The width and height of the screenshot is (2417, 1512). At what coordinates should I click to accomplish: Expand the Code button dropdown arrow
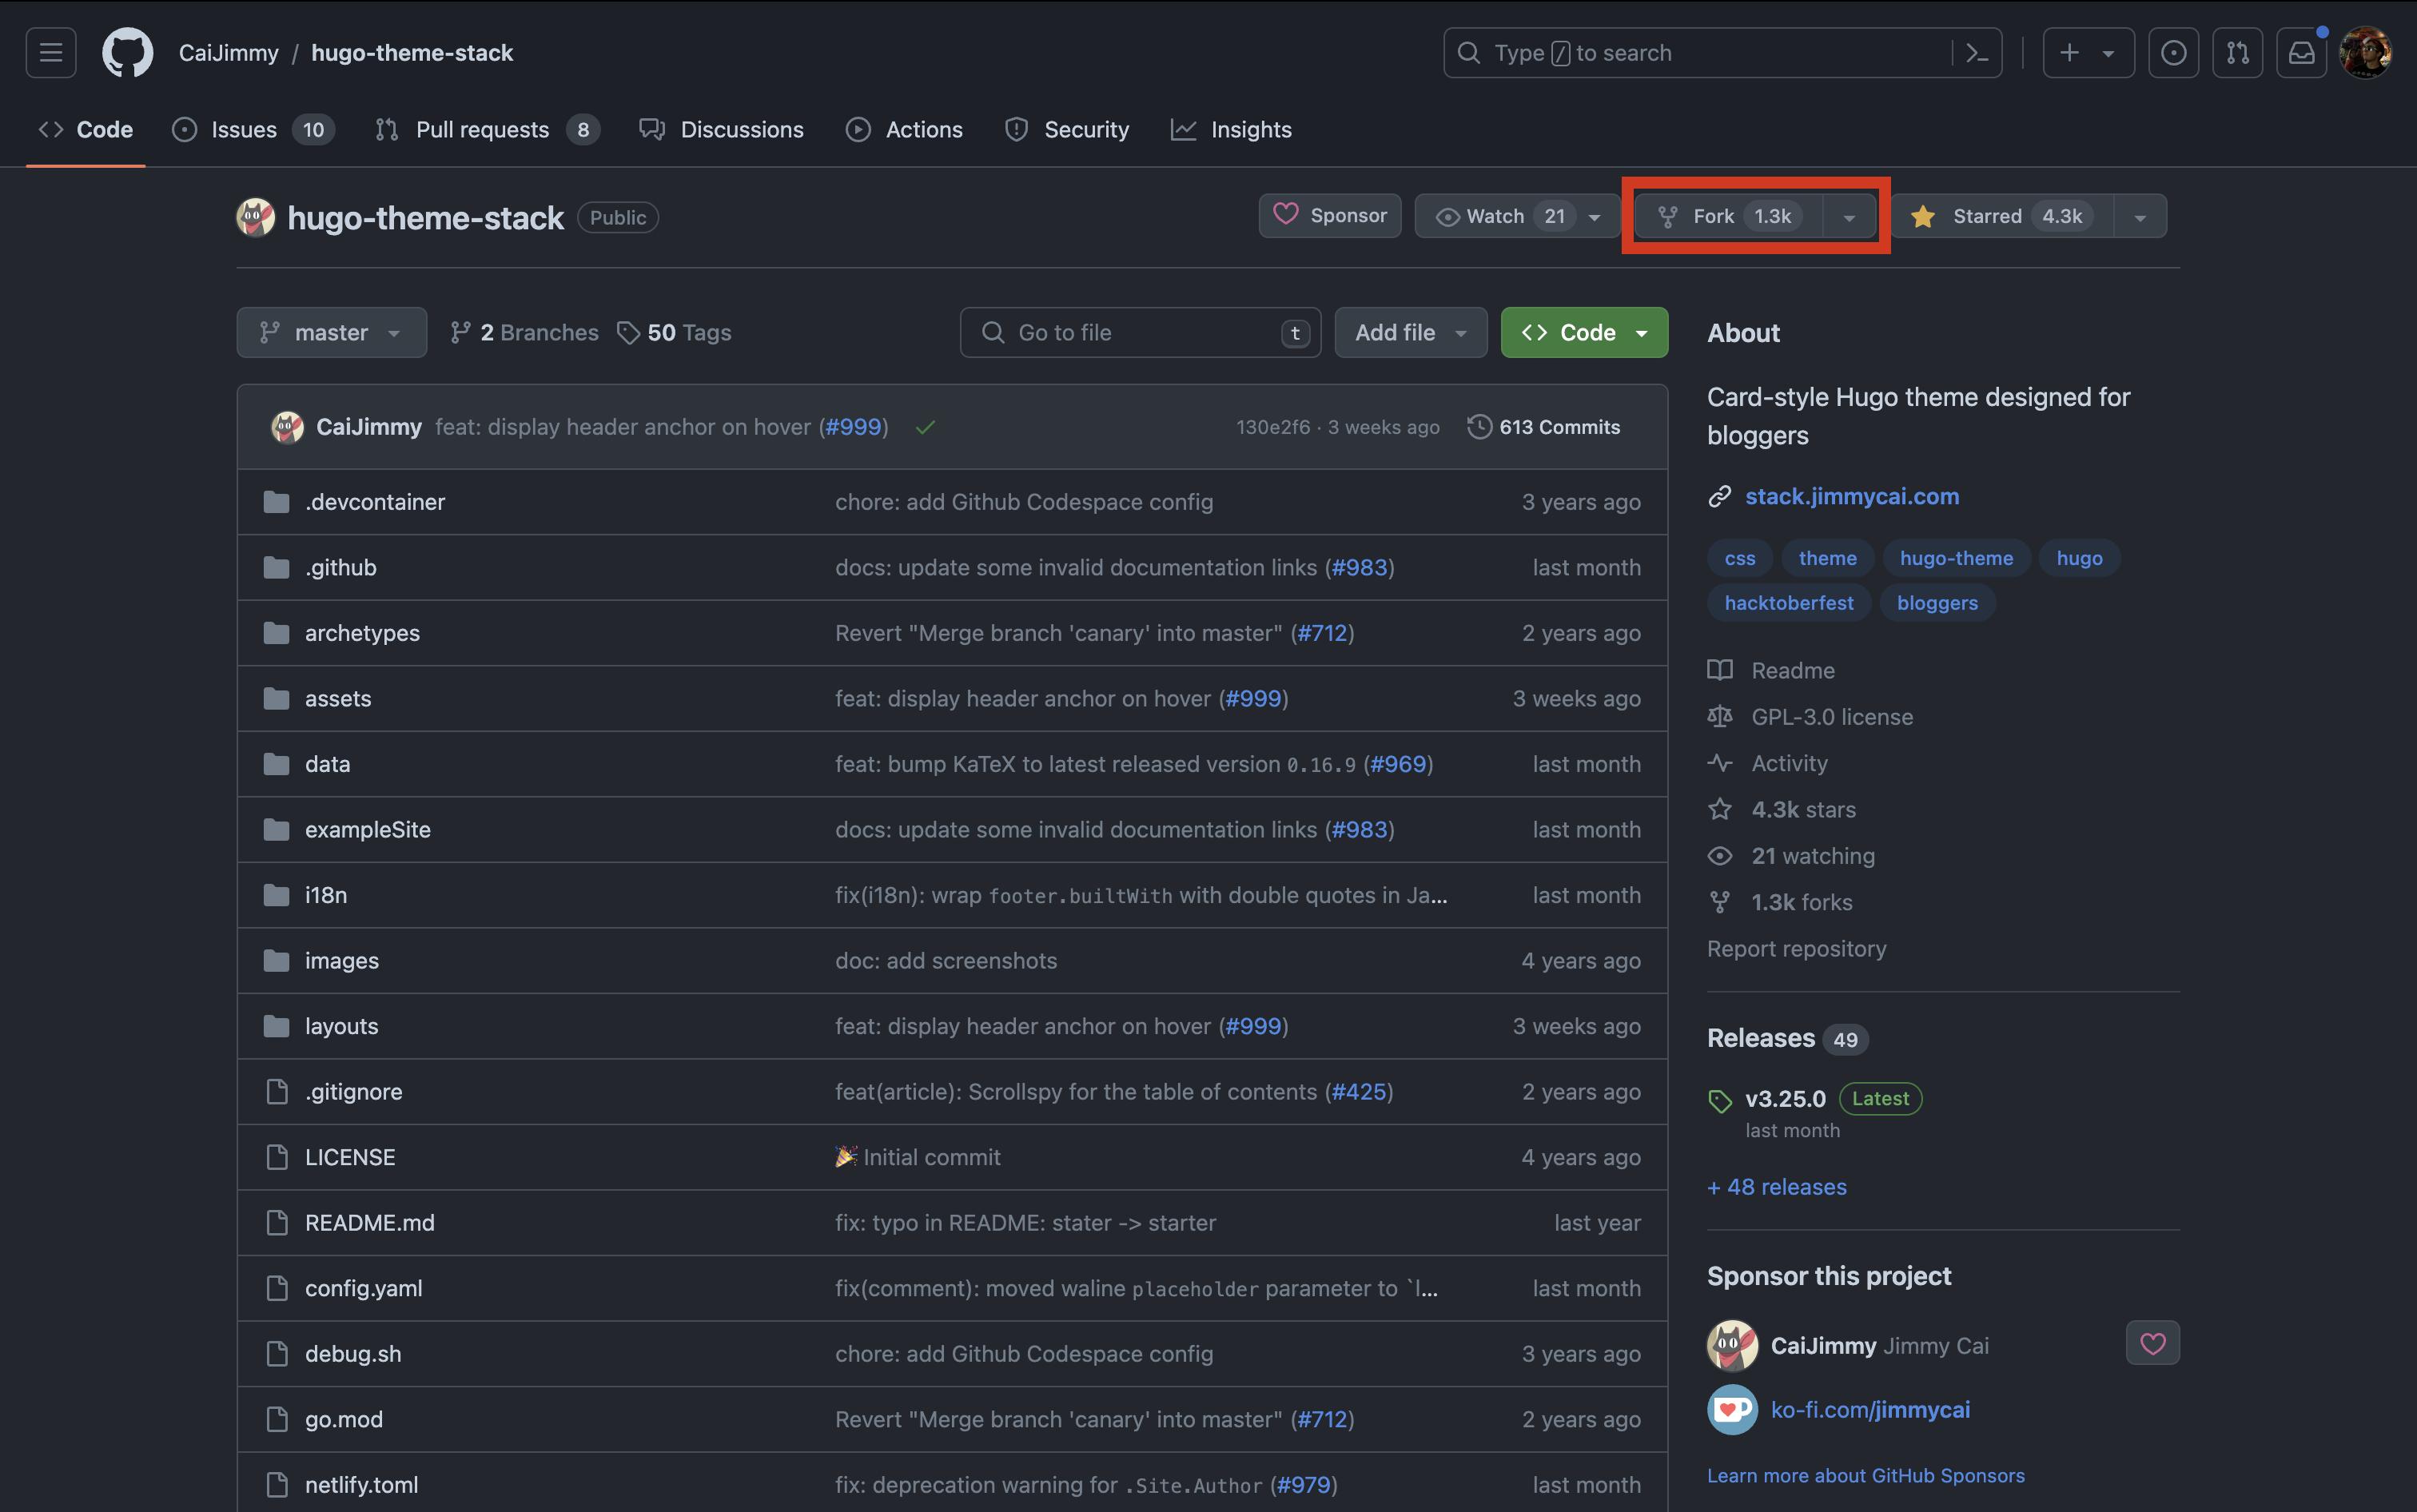point(1640,332)
